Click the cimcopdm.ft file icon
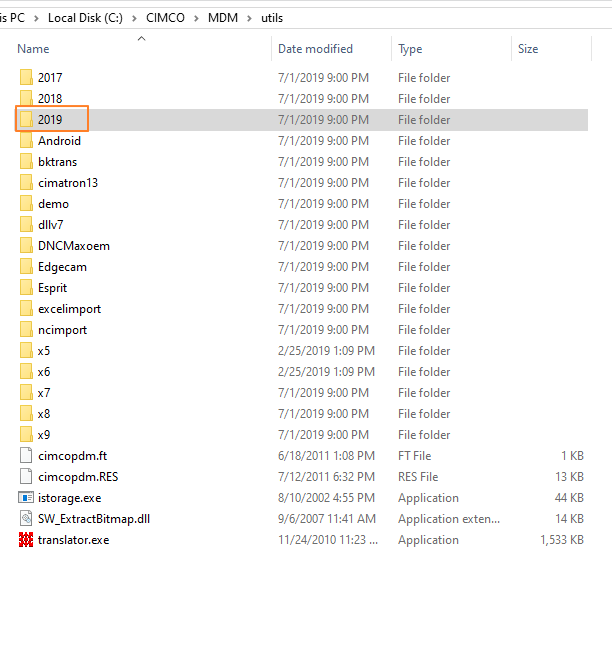This screenshot has width=612, height=659. point(26,456)
